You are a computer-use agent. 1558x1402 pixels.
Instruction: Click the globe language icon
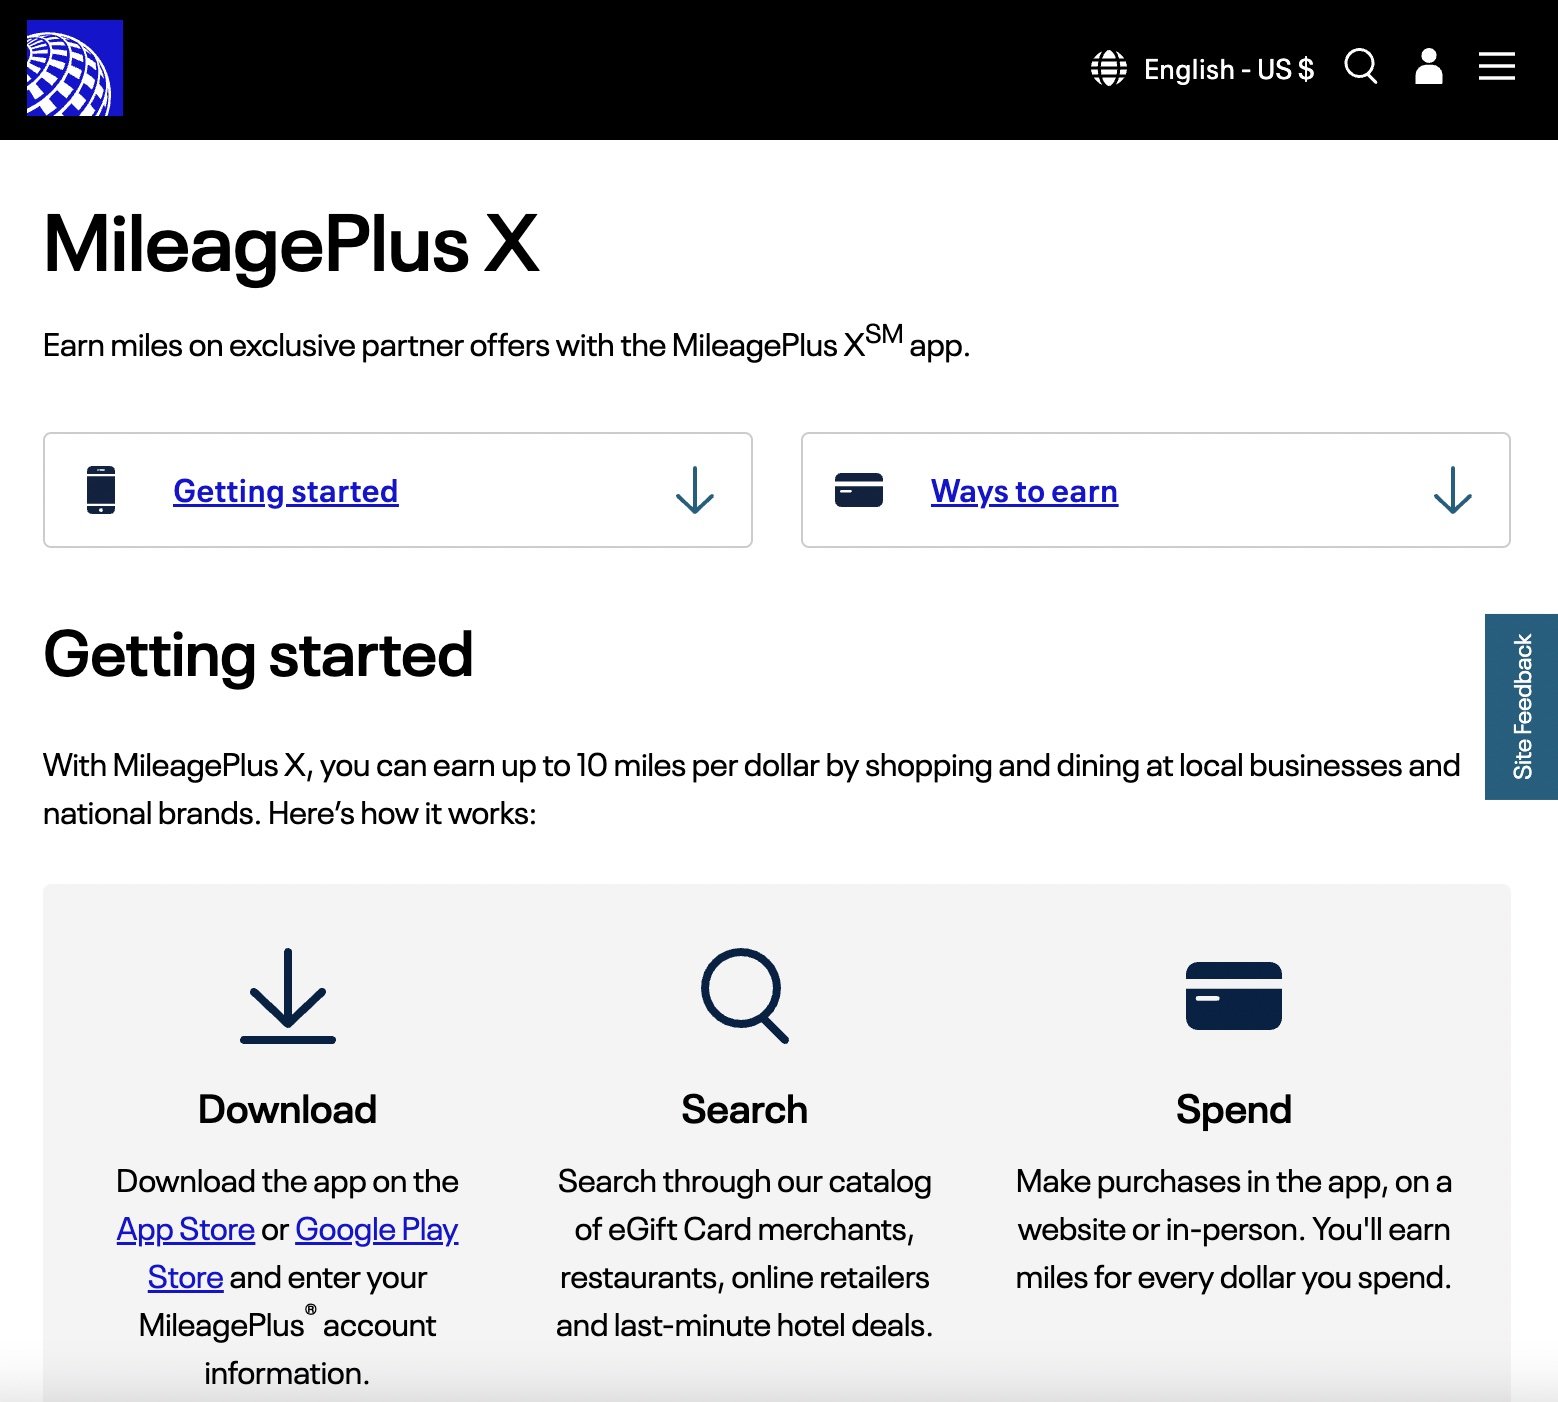pyautogui.click(x=1109, y=68)
